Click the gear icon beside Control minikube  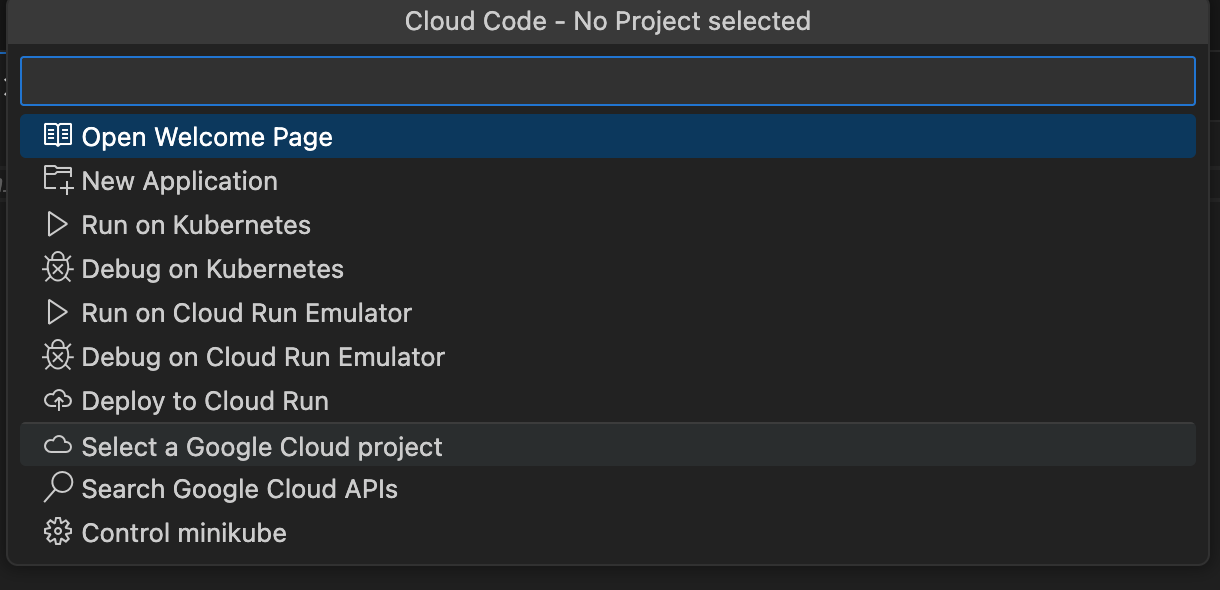58,532
